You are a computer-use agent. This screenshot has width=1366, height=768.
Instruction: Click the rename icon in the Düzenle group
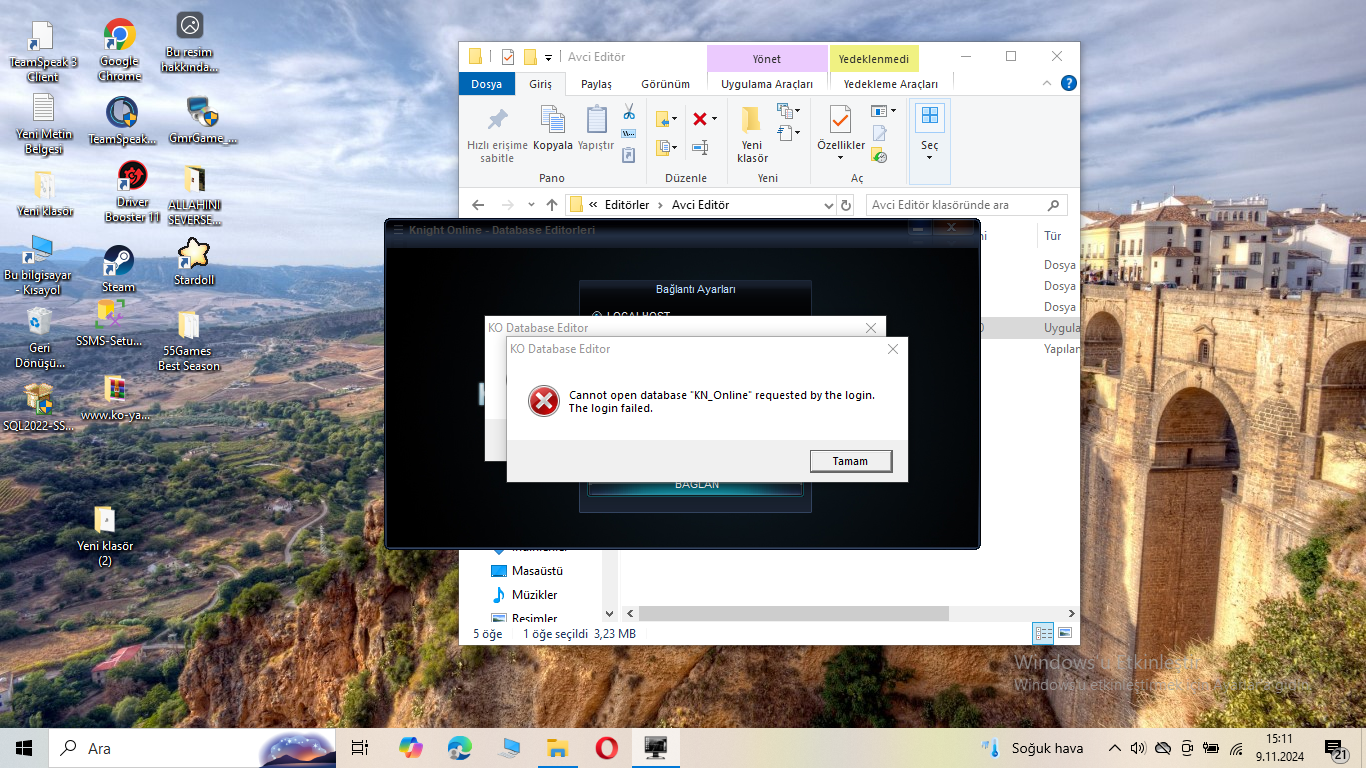point(700,147)
